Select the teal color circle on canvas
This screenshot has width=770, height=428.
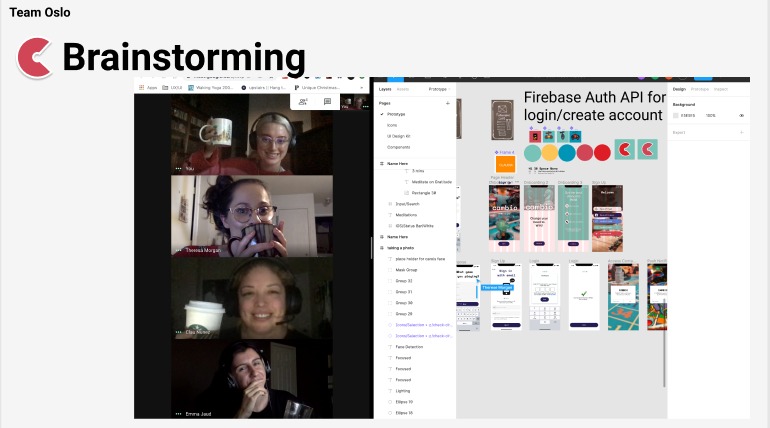tap(532, 153)
